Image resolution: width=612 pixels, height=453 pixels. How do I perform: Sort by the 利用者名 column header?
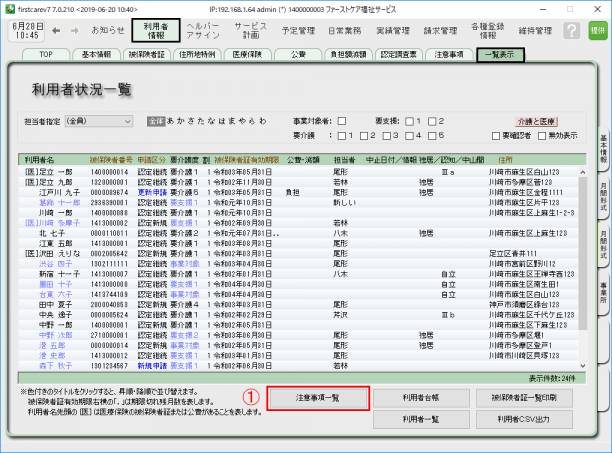click(39, 159)
